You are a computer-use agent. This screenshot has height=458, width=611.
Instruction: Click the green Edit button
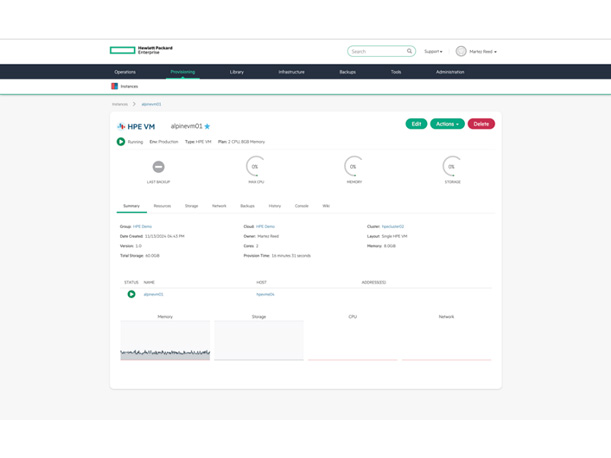(416, 124)
